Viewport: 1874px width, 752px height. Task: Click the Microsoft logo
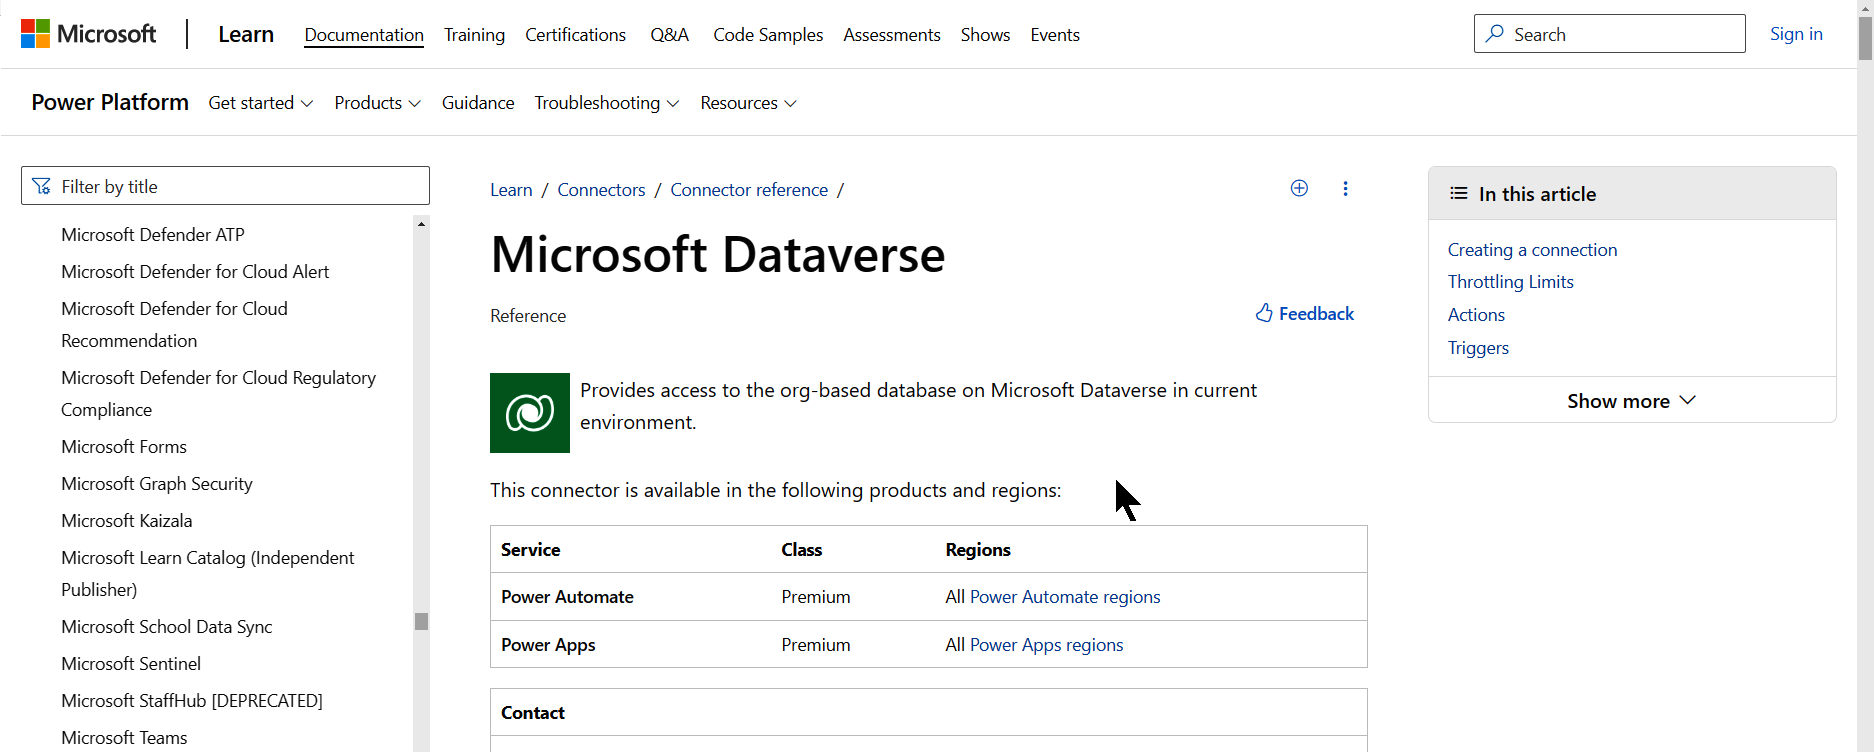pyautogui.click(x=89, y=34)
